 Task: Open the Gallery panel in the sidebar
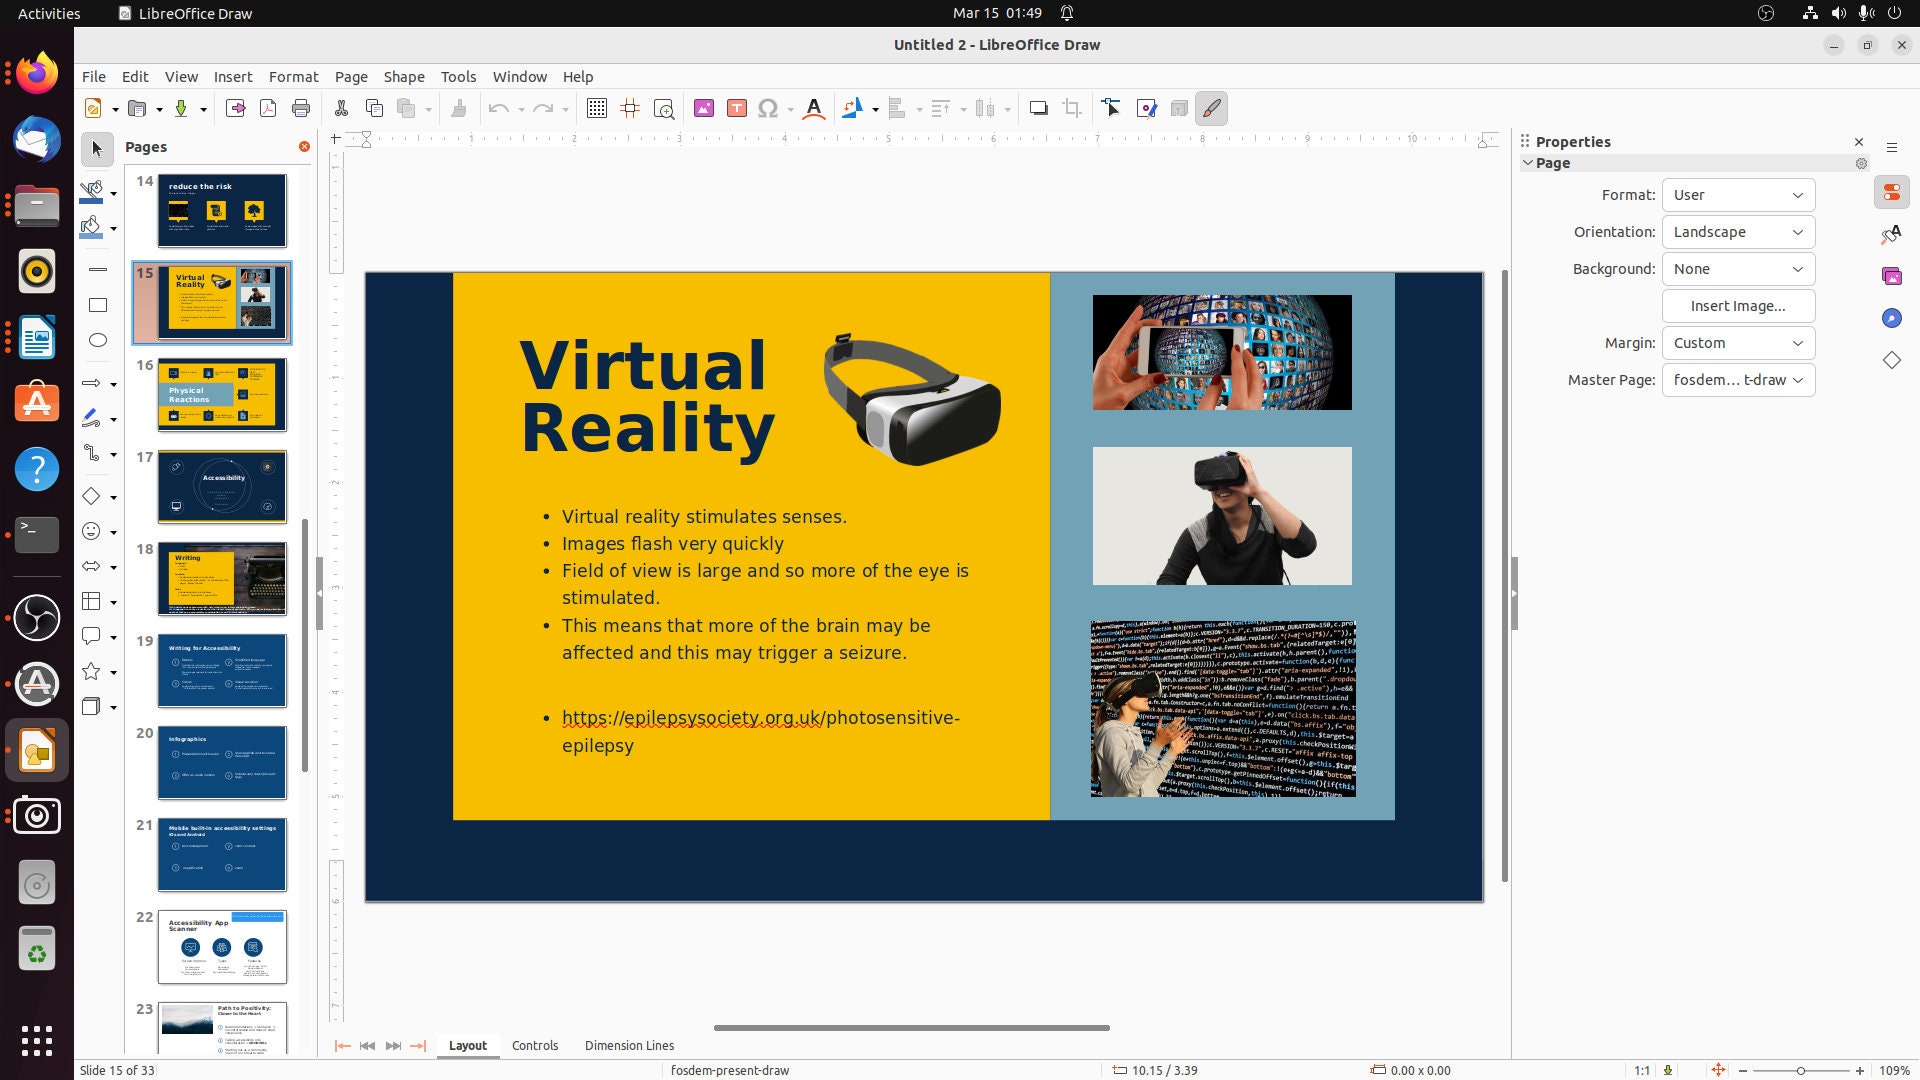(x=1892, y=275)
